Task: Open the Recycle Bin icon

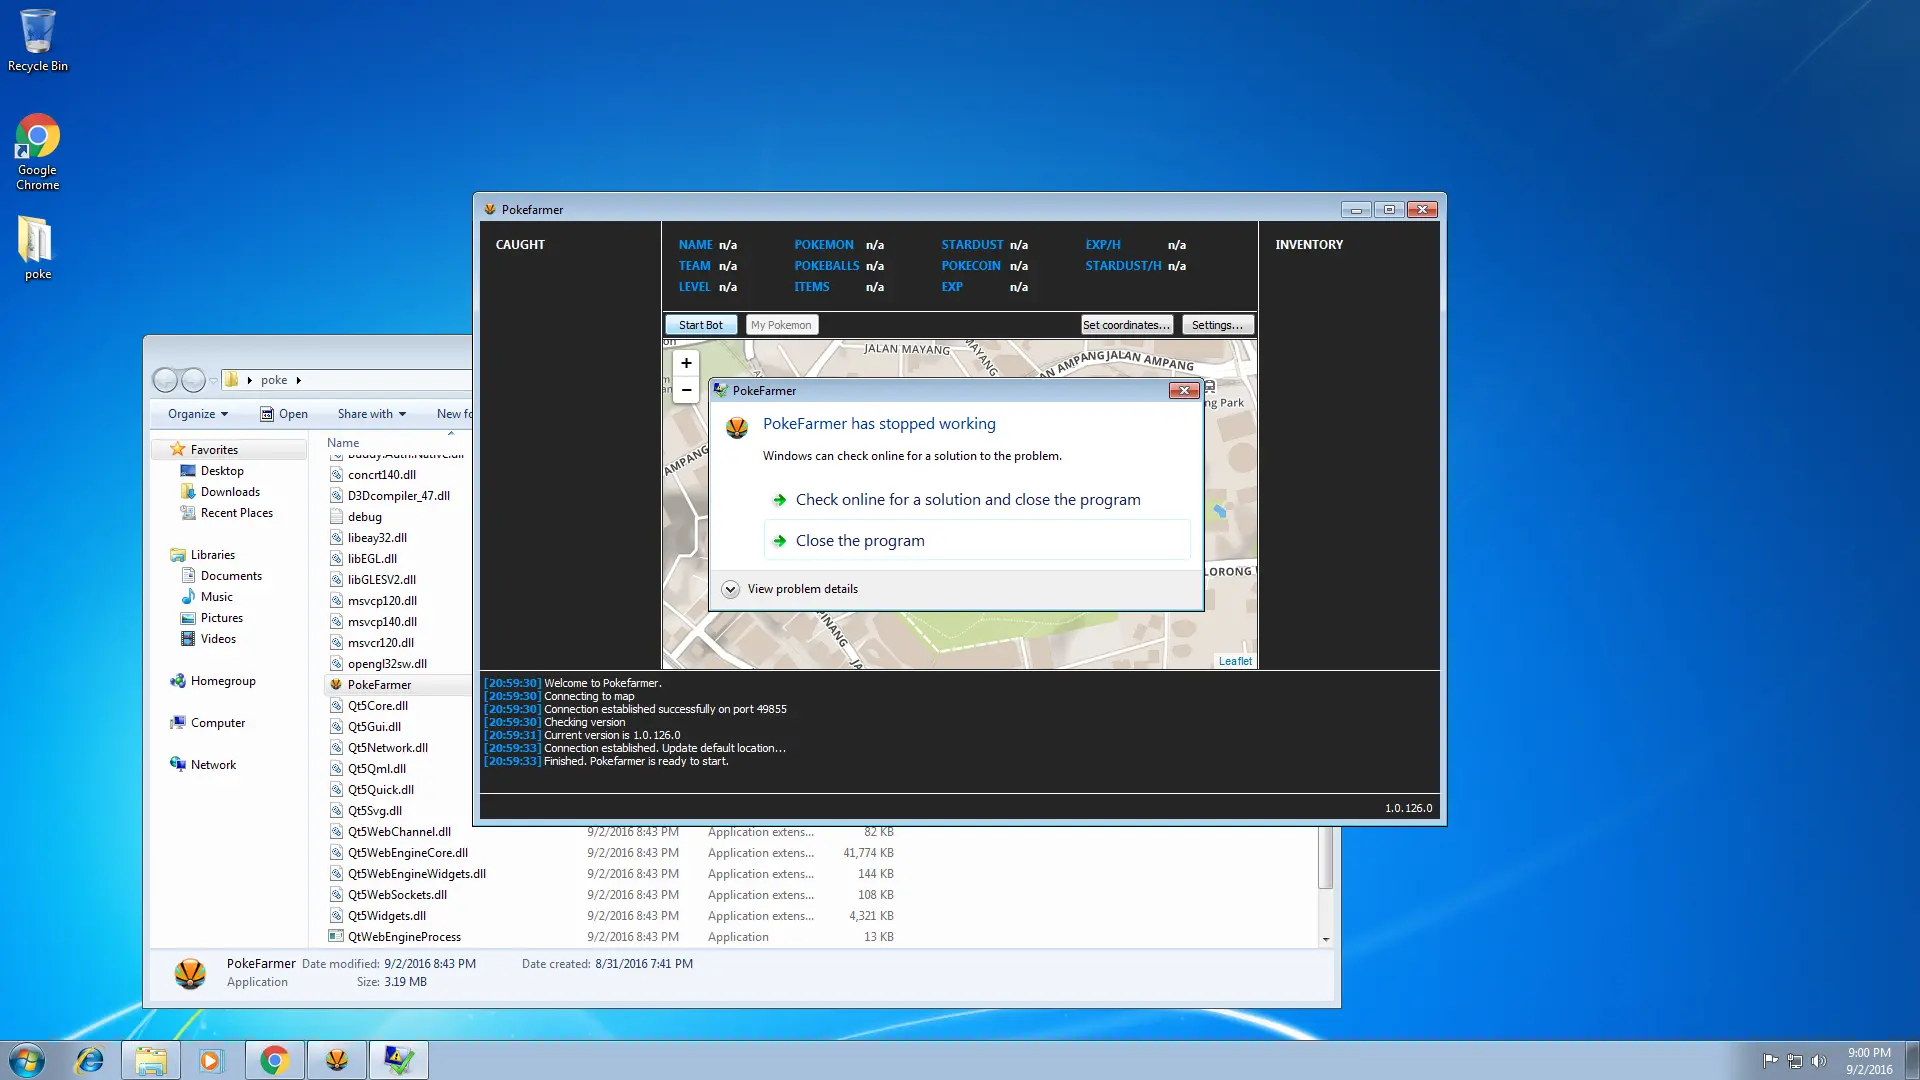Action: (x=37, y=40)
